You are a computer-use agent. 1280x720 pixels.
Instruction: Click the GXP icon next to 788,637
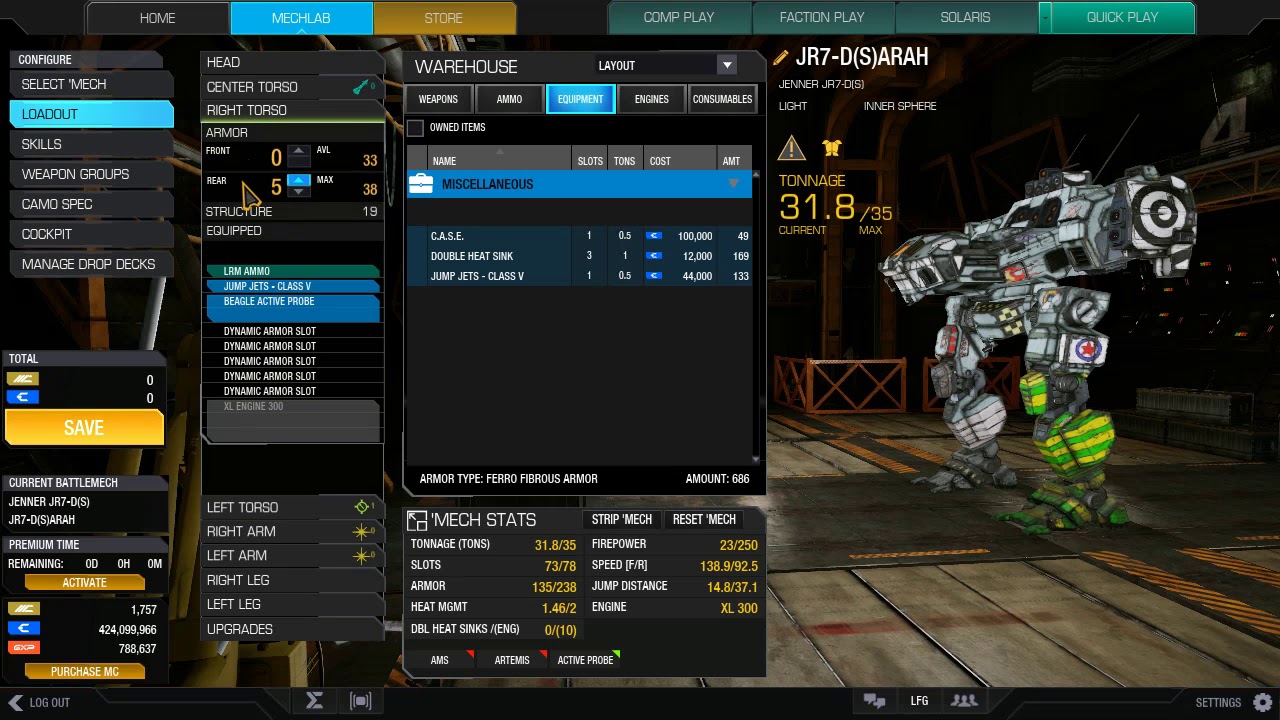pos(23,648)
